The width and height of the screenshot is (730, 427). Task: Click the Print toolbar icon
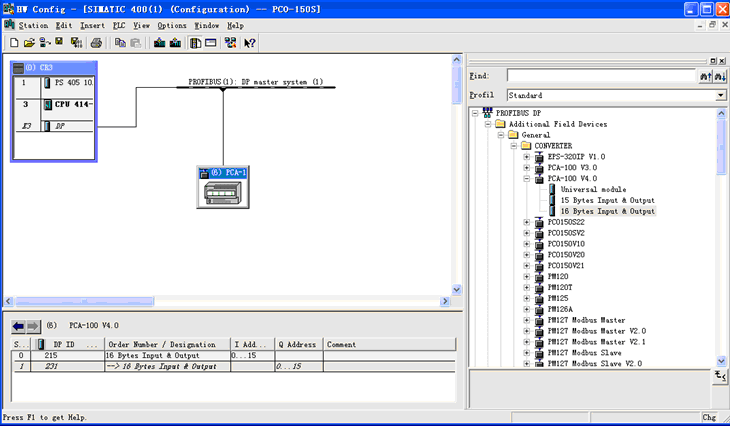coord(96,43)
